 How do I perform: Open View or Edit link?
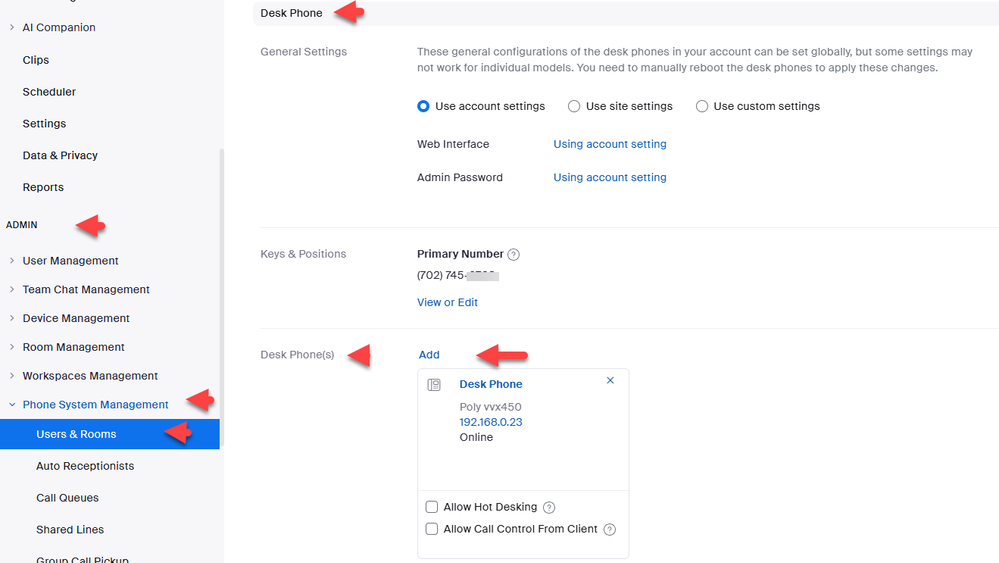(447, 302)
